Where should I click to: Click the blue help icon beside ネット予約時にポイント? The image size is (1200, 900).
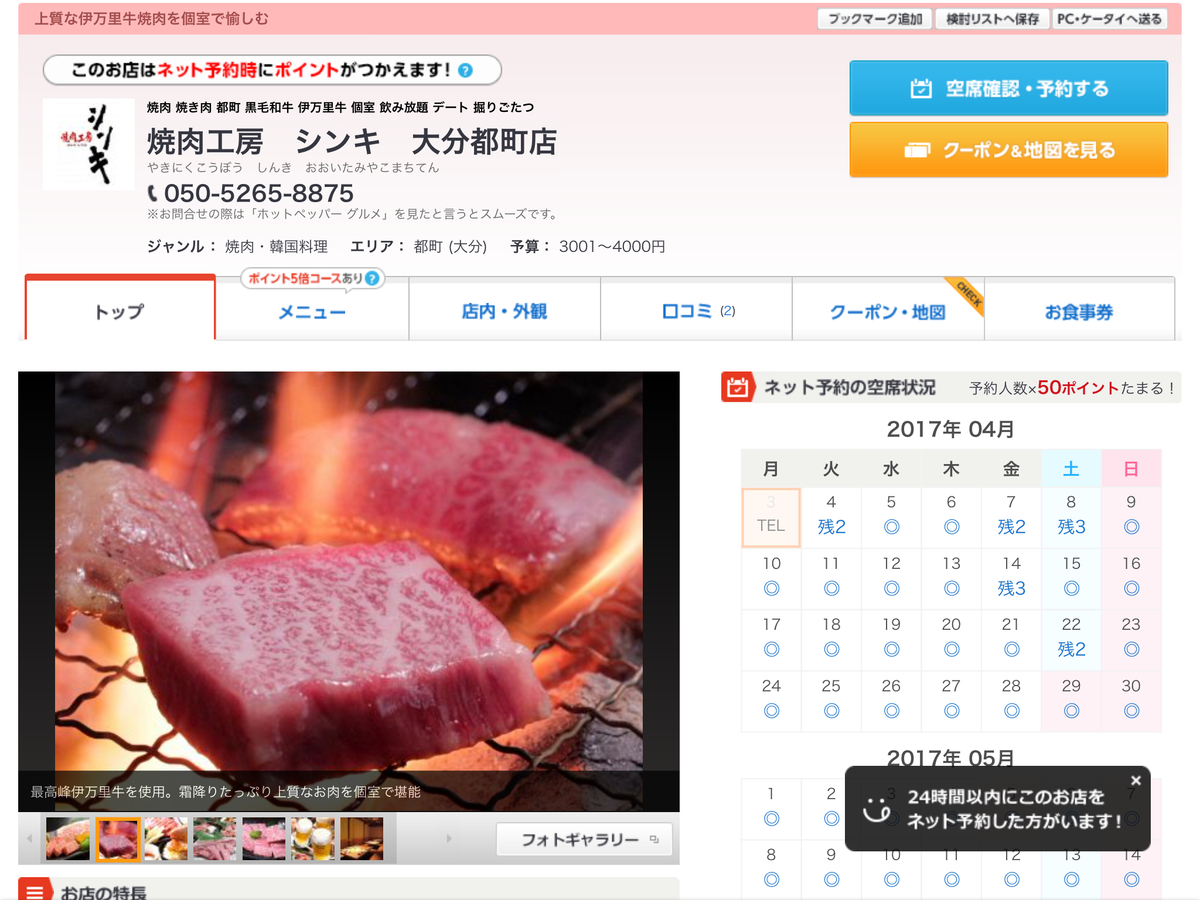point(465,71)
